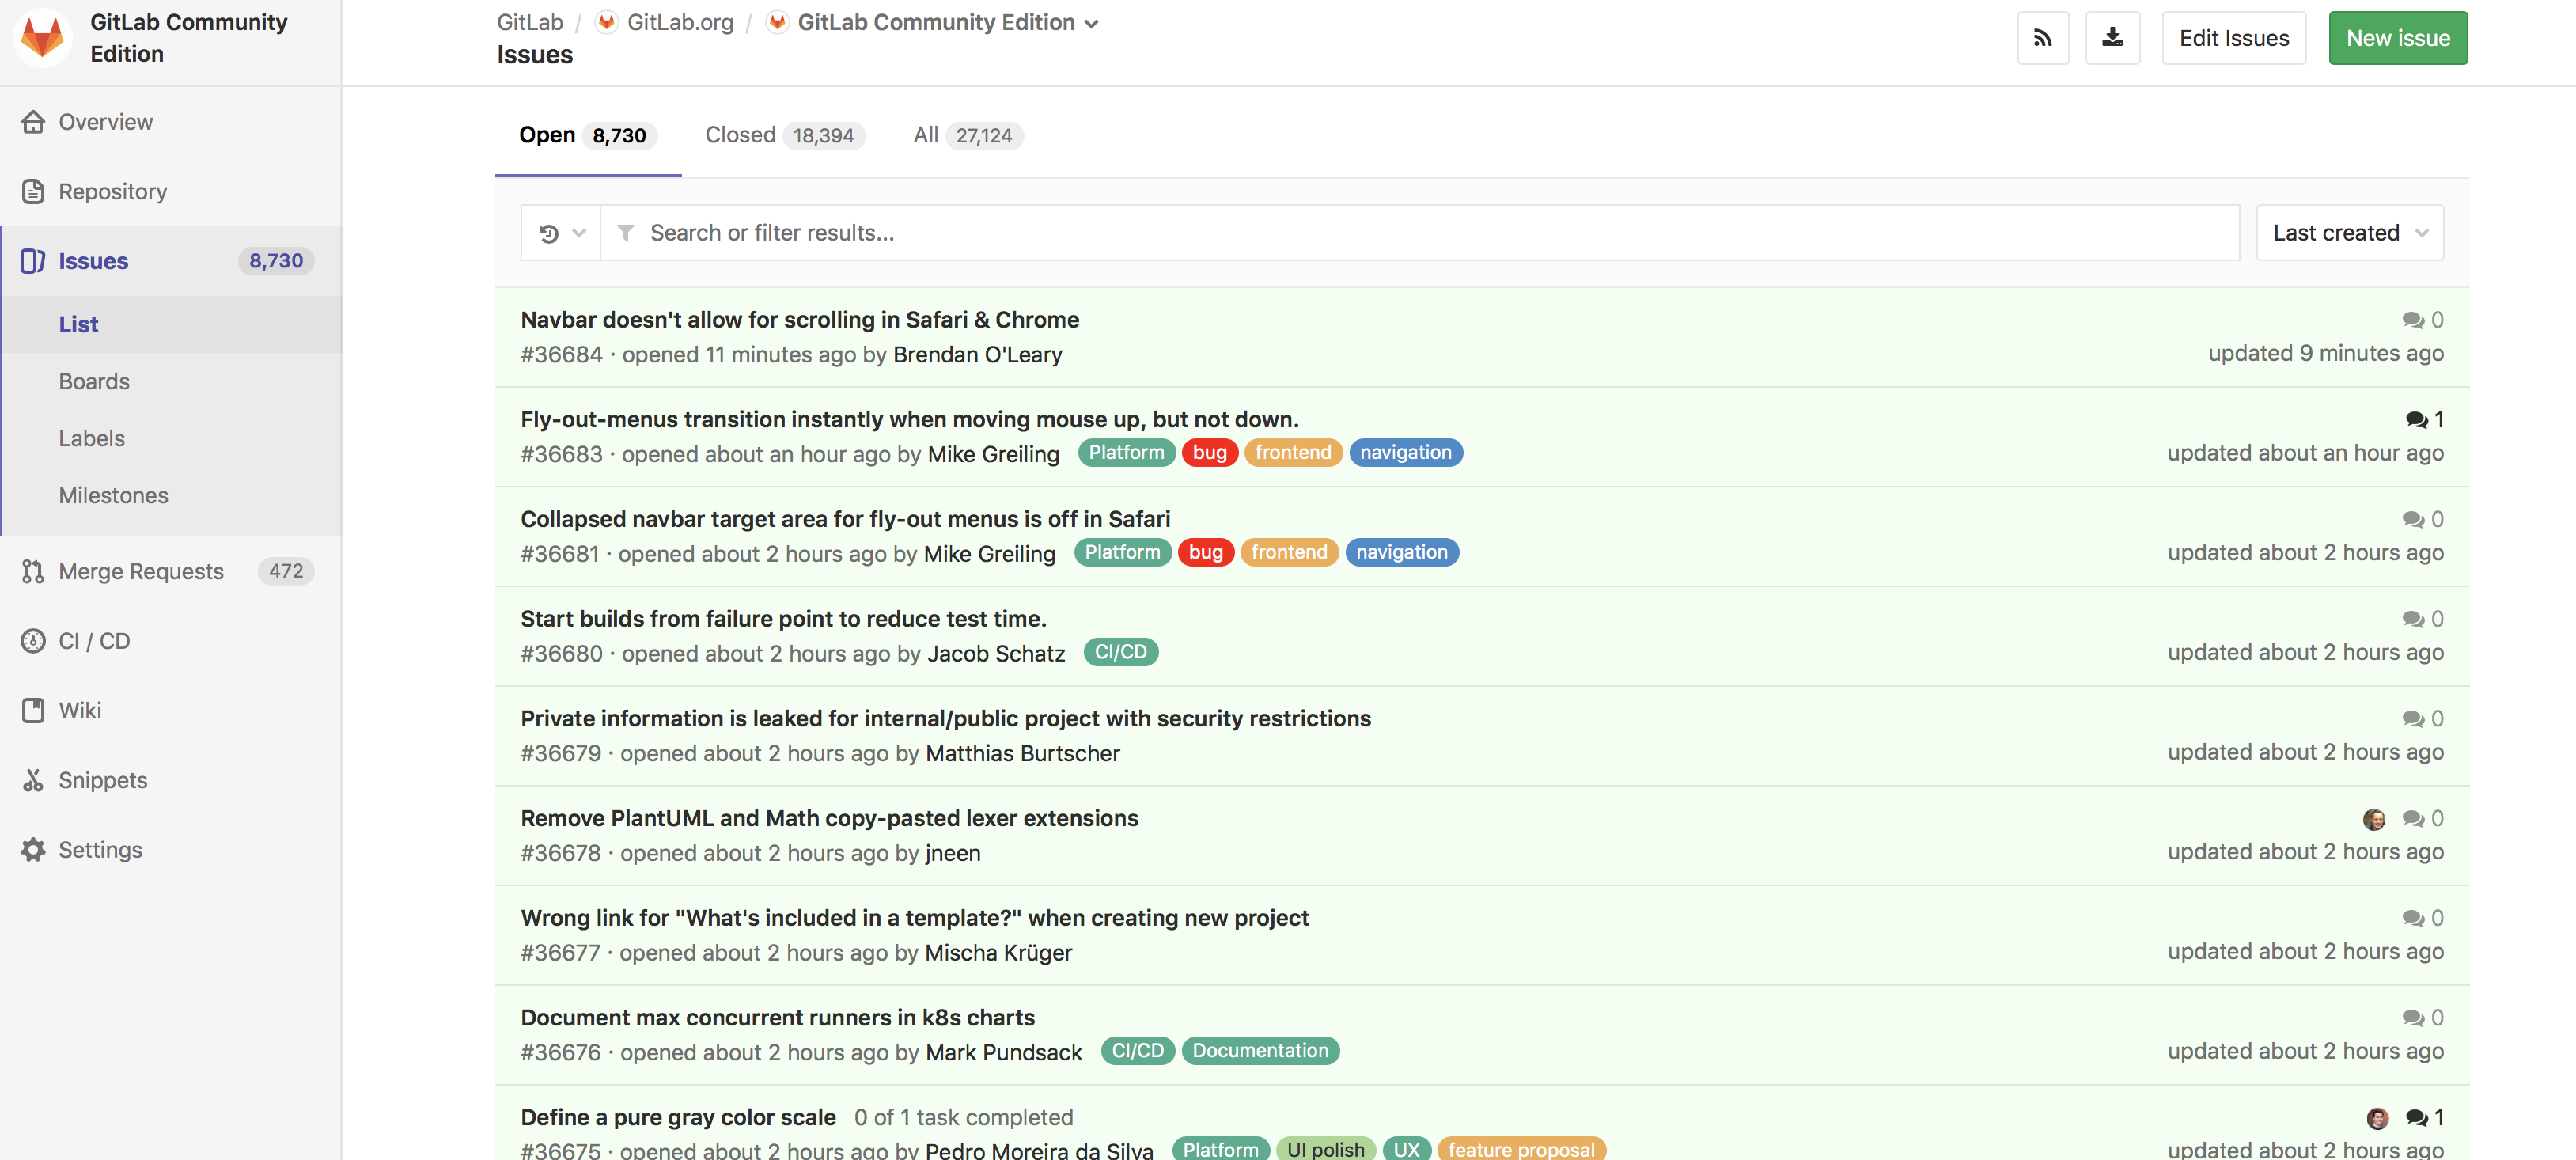Click inside the search or filter field
The image size is (2576, 1160).
(1200, 232)
